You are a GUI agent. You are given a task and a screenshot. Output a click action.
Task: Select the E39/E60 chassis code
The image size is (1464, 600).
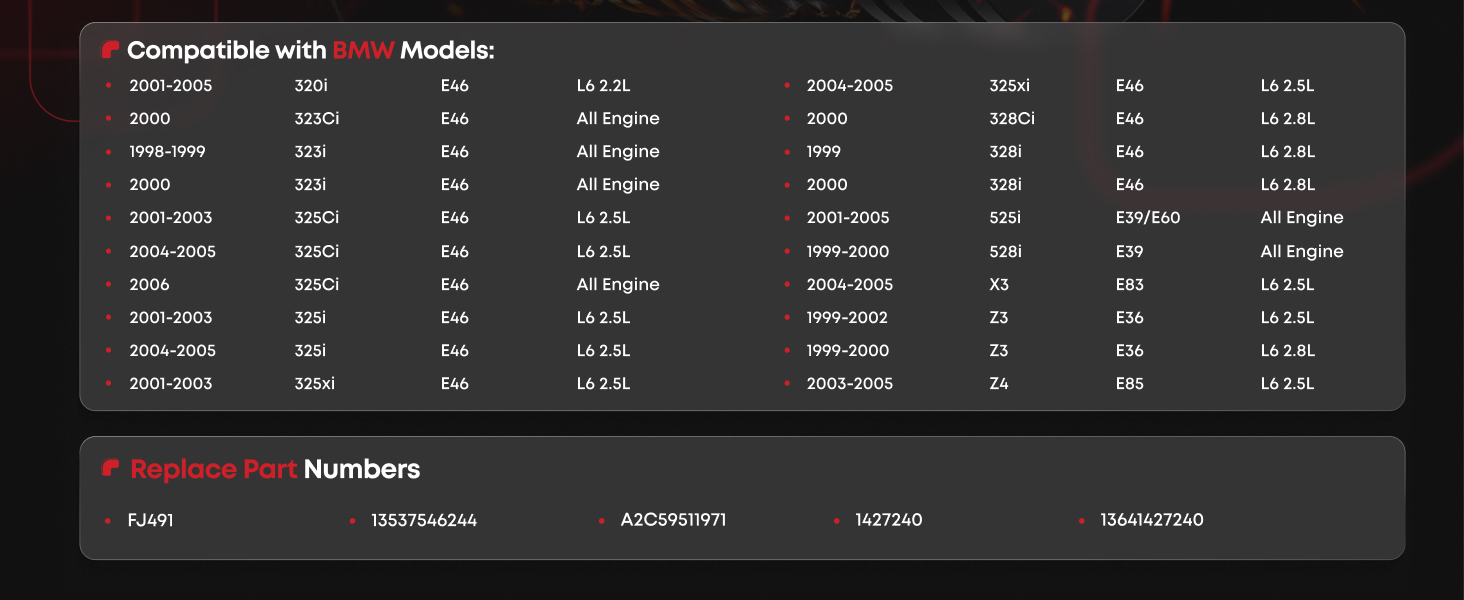point(1148,218)
